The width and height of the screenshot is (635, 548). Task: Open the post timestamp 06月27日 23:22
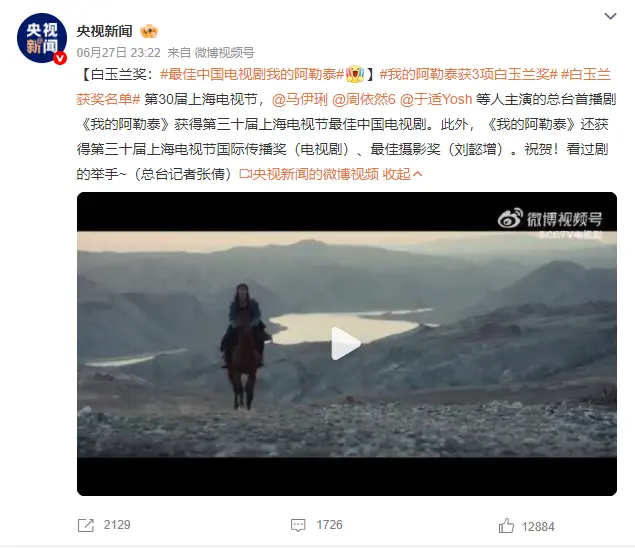(x=119, y=53)
